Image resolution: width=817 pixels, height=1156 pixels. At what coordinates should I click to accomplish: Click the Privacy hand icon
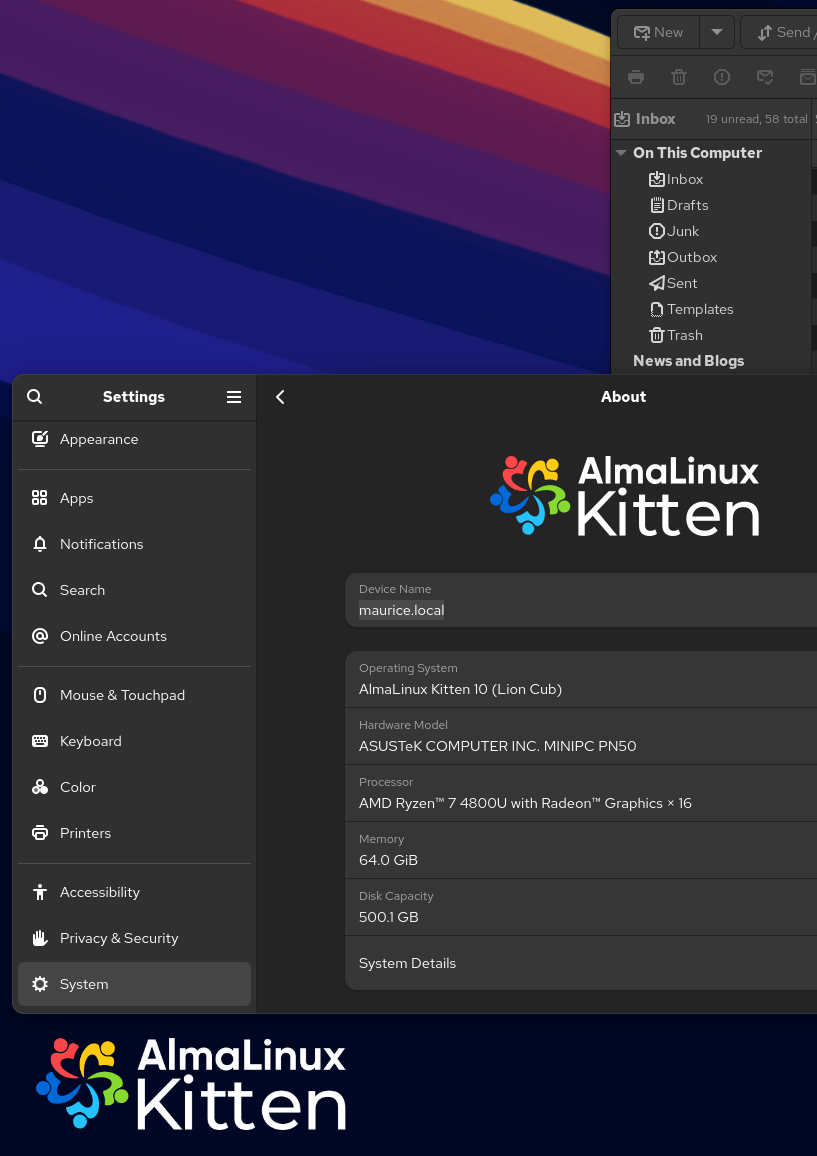[40, 938]
